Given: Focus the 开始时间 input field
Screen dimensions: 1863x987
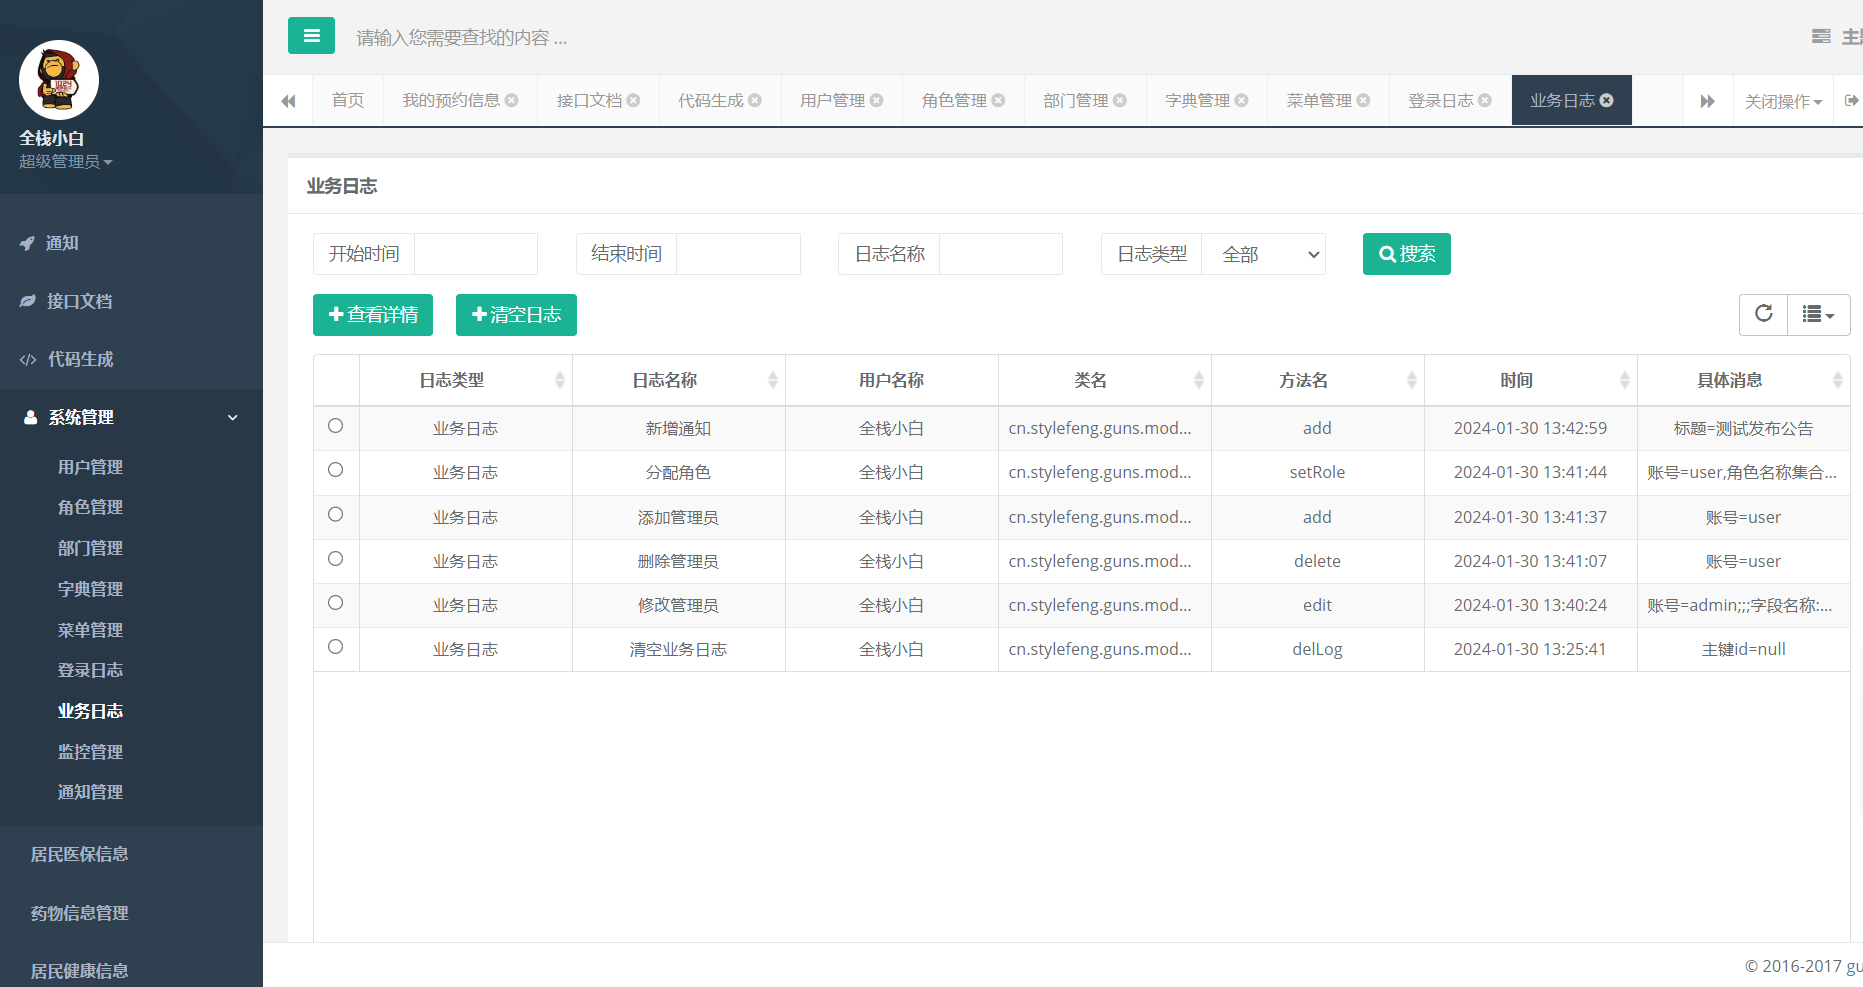Looking at the screenshot, I should click(x=476, y=254).
